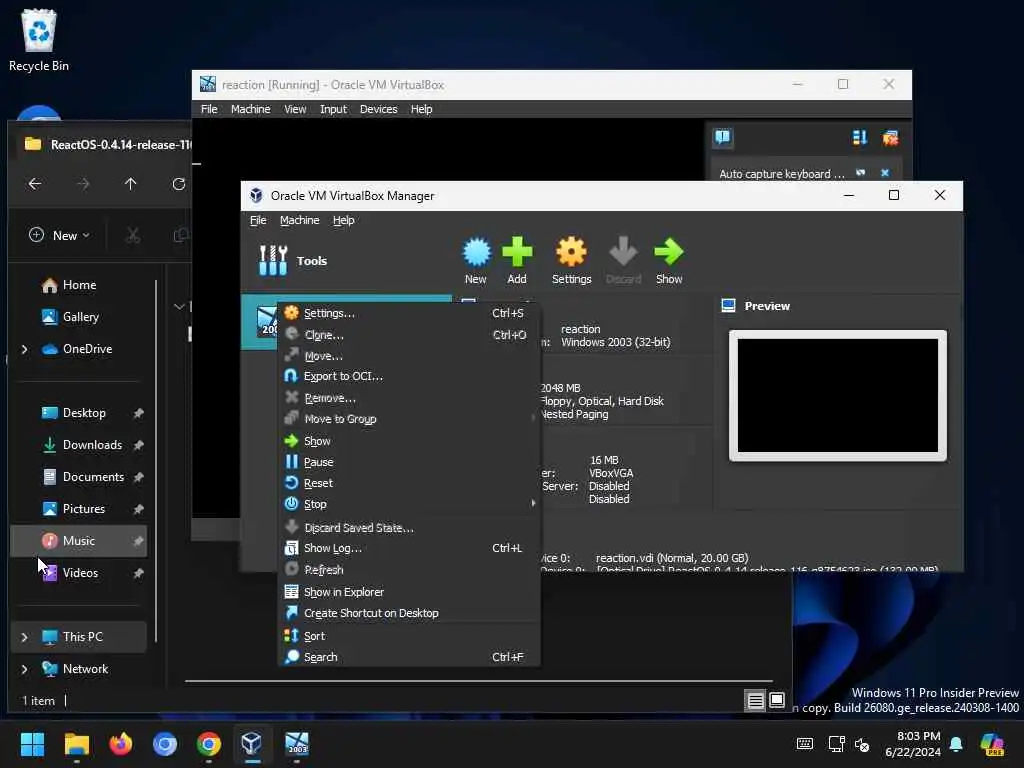Choose Show in Explorer menu entry
Image resolution: width=1024 pixels, height=768 pixels.
(409, 592)
